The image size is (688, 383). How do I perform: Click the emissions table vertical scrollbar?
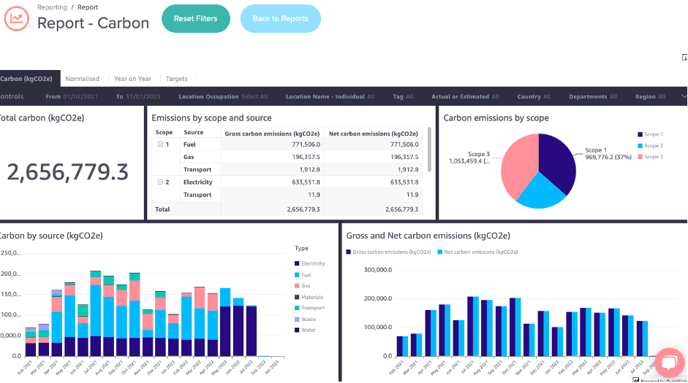pos(429,149)
